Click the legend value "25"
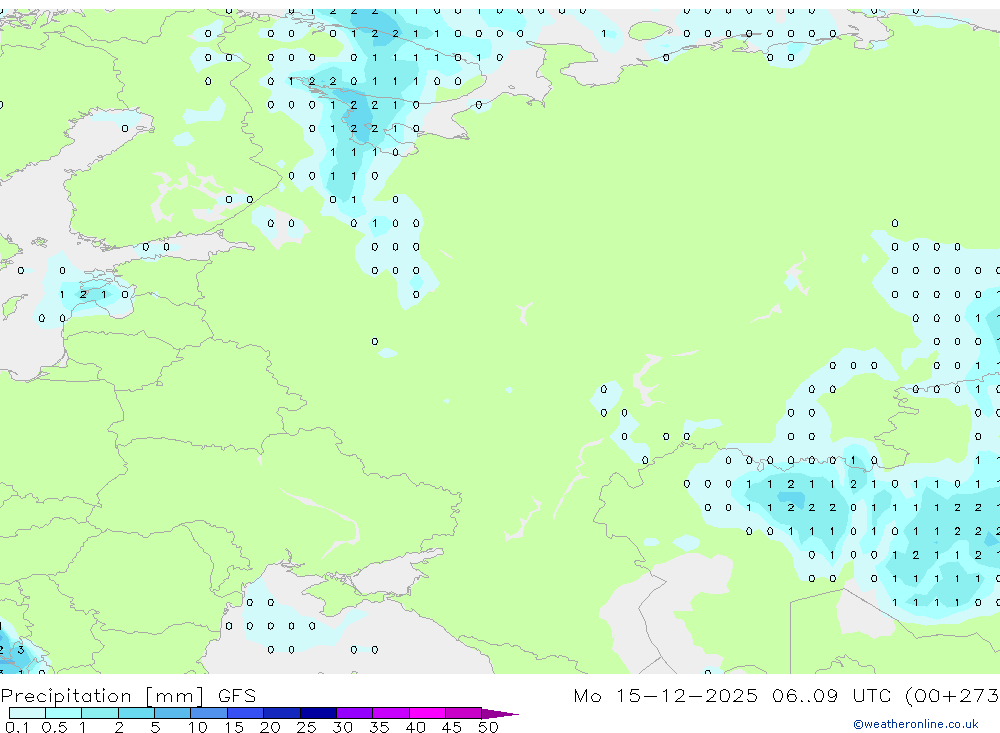 [307, 727]
